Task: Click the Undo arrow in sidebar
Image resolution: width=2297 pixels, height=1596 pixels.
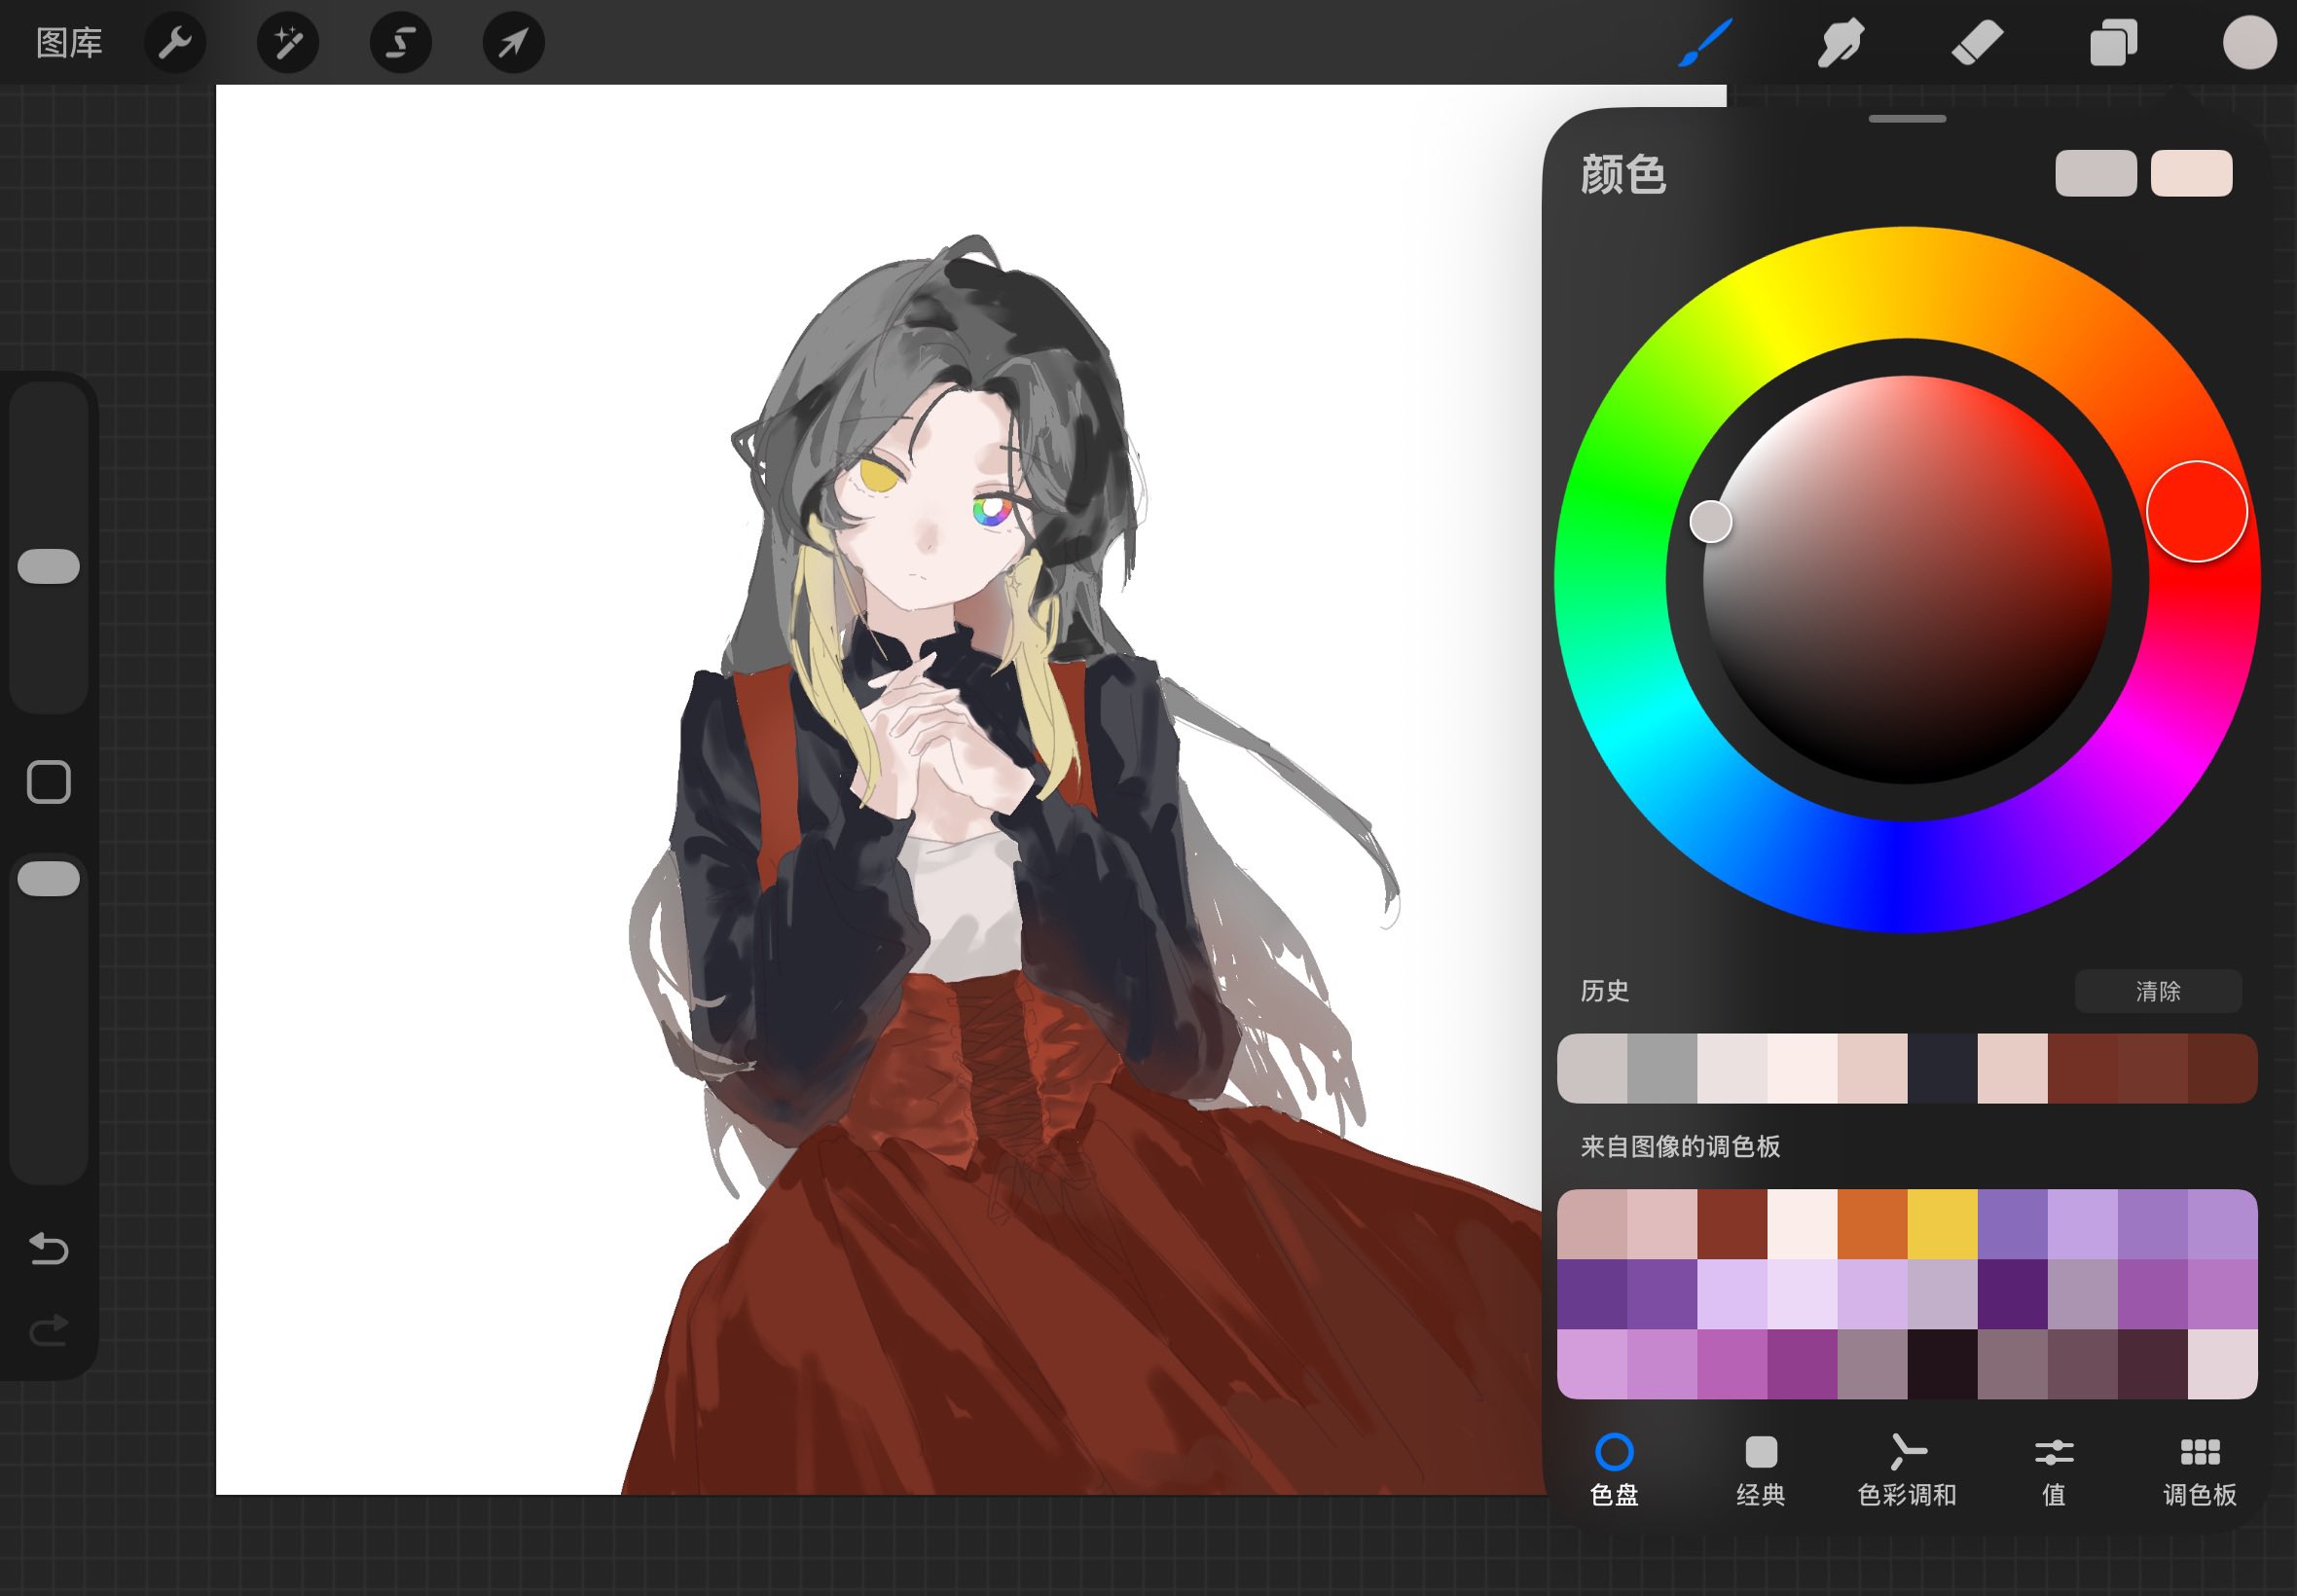Action: click(48, 1249)
